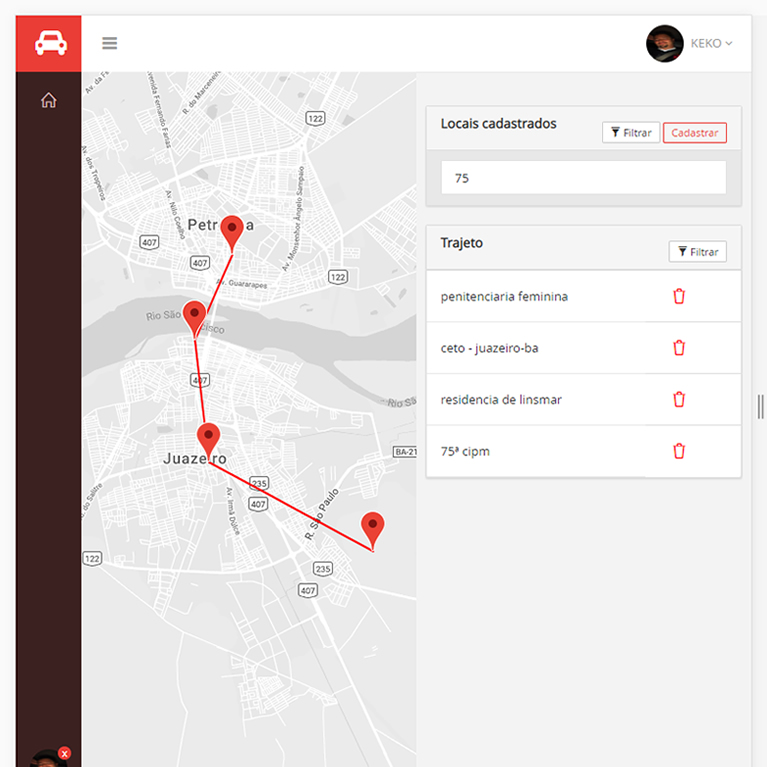
Task: Click the Filtrar button in Locais cadastrados
Action: [x=630, y=133]
